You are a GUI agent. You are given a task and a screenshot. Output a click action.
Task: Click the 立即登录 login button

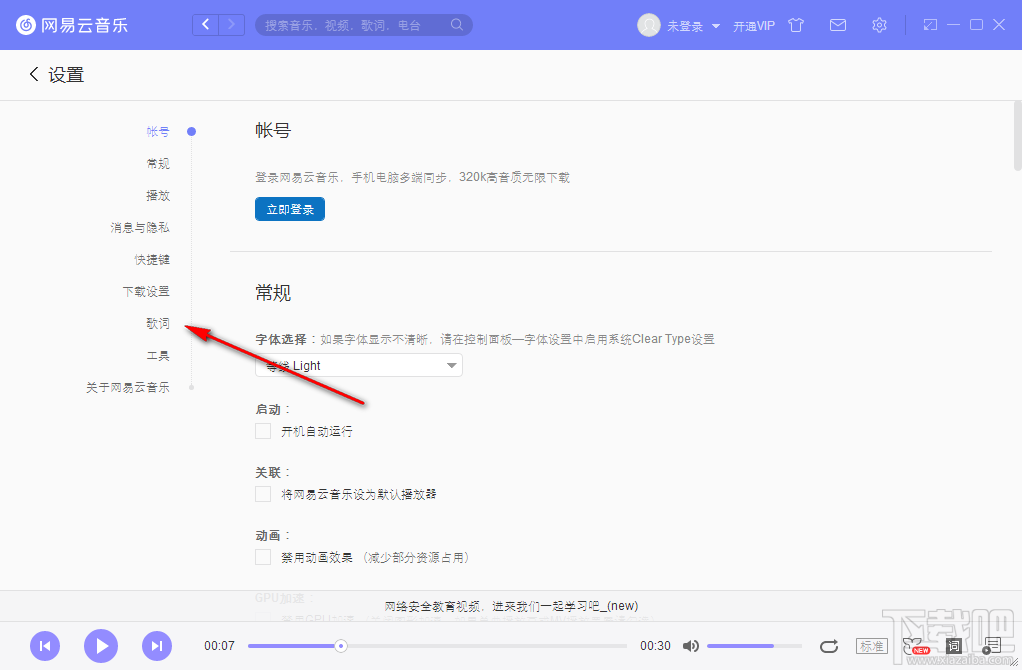pyautogui.click(x=289, y=209)
